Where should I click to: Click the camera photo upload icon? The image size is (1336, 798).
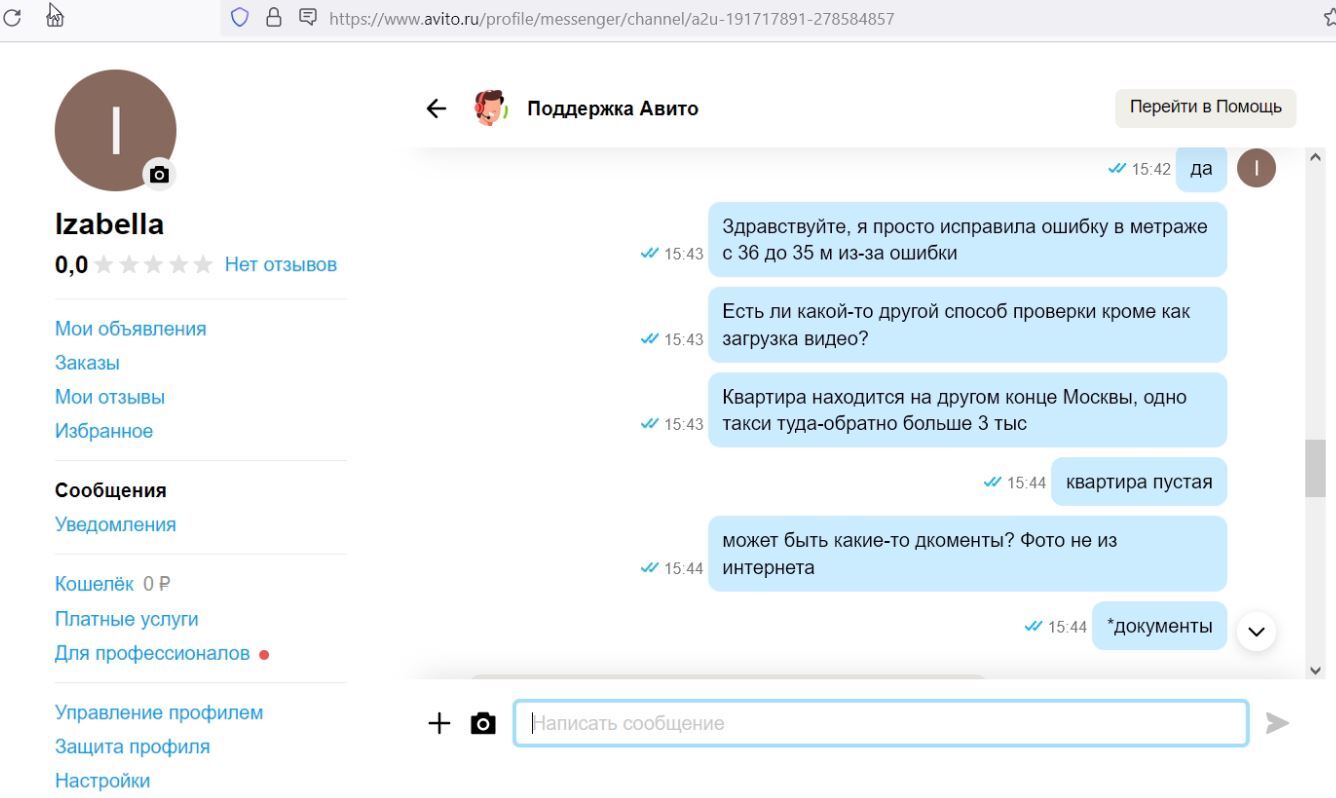[x=483, y=723]
